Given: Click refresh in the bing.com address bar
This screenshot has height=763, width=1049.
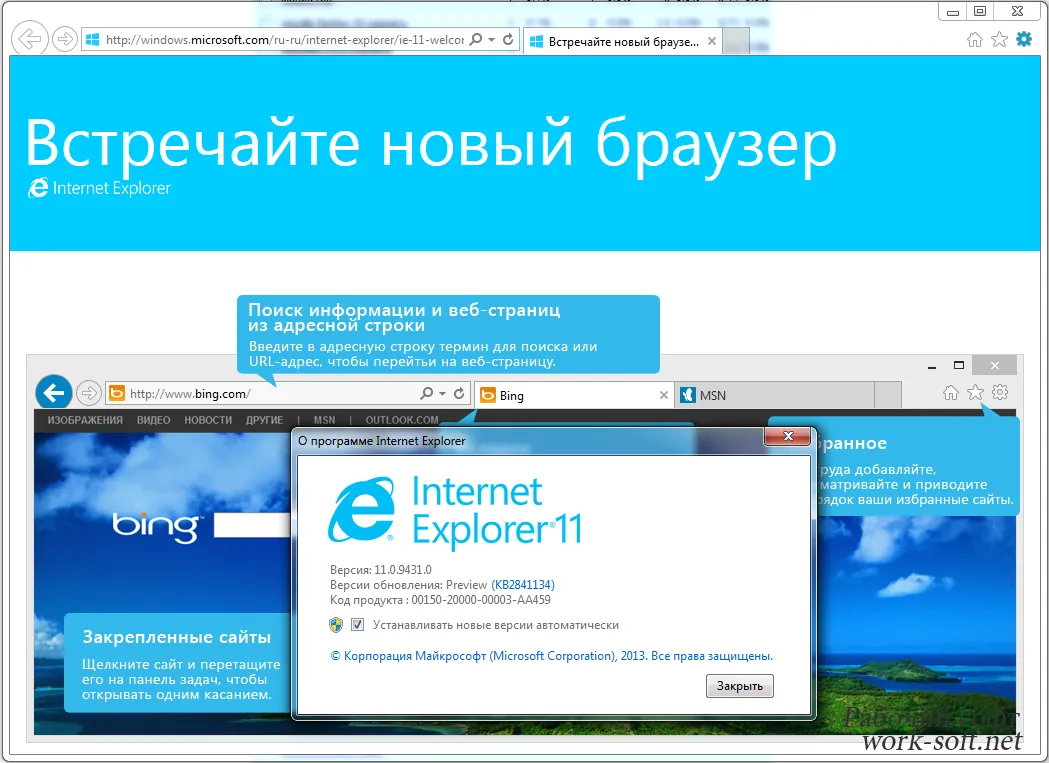Looking at the screenshot, I should click(459, 394).
